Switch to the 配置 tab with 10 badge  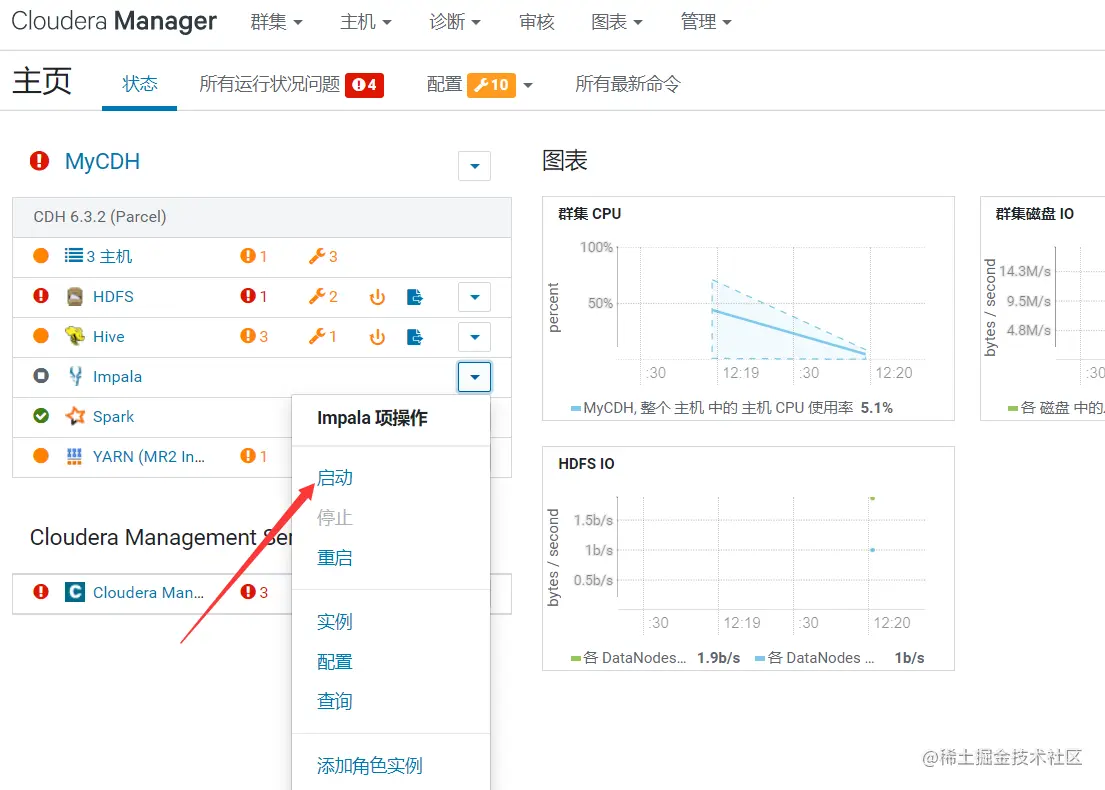471,85
